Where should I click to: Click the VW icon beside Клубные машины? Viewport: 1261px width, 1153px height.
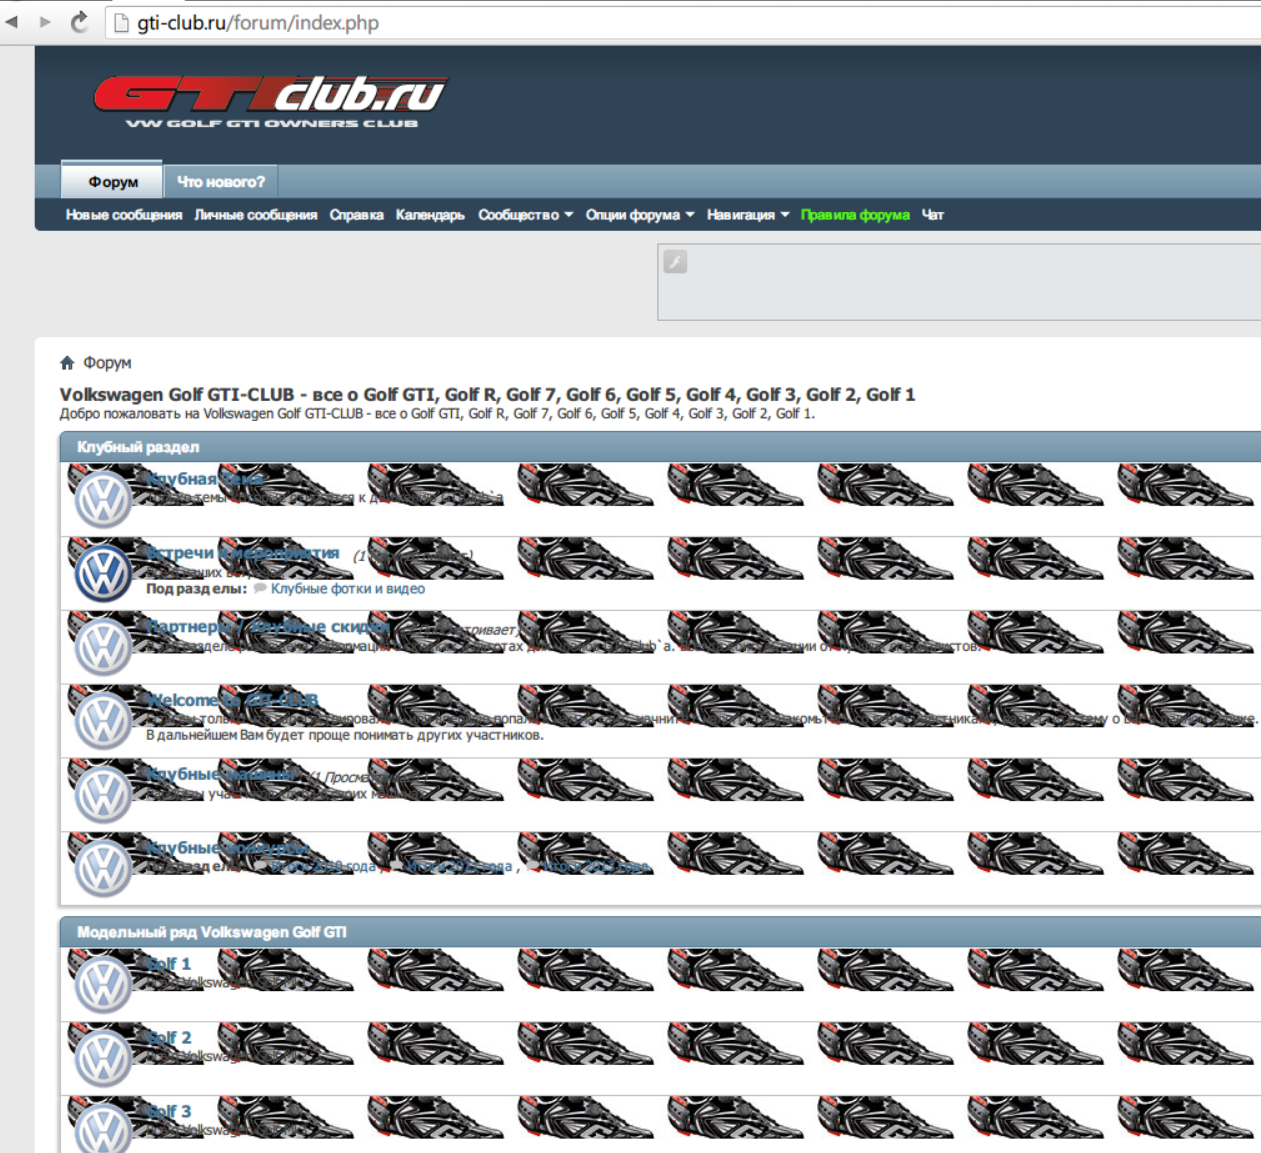point(103,795)
